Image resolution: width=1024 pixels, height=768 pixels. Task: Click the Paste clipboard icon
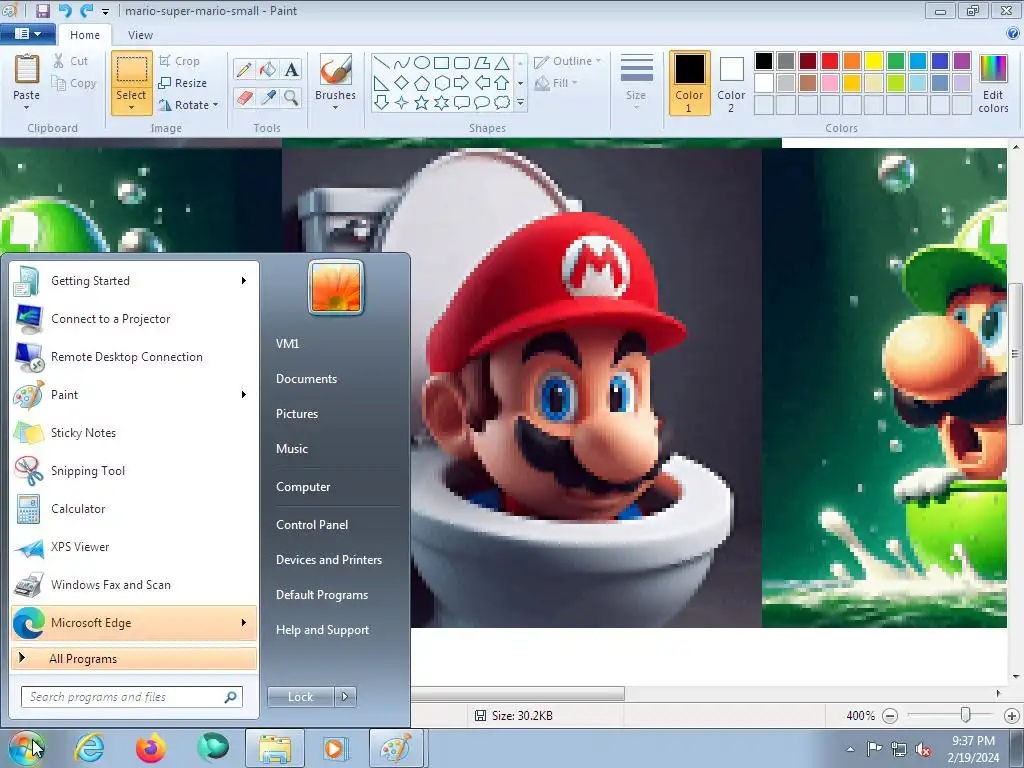point(27,70)
